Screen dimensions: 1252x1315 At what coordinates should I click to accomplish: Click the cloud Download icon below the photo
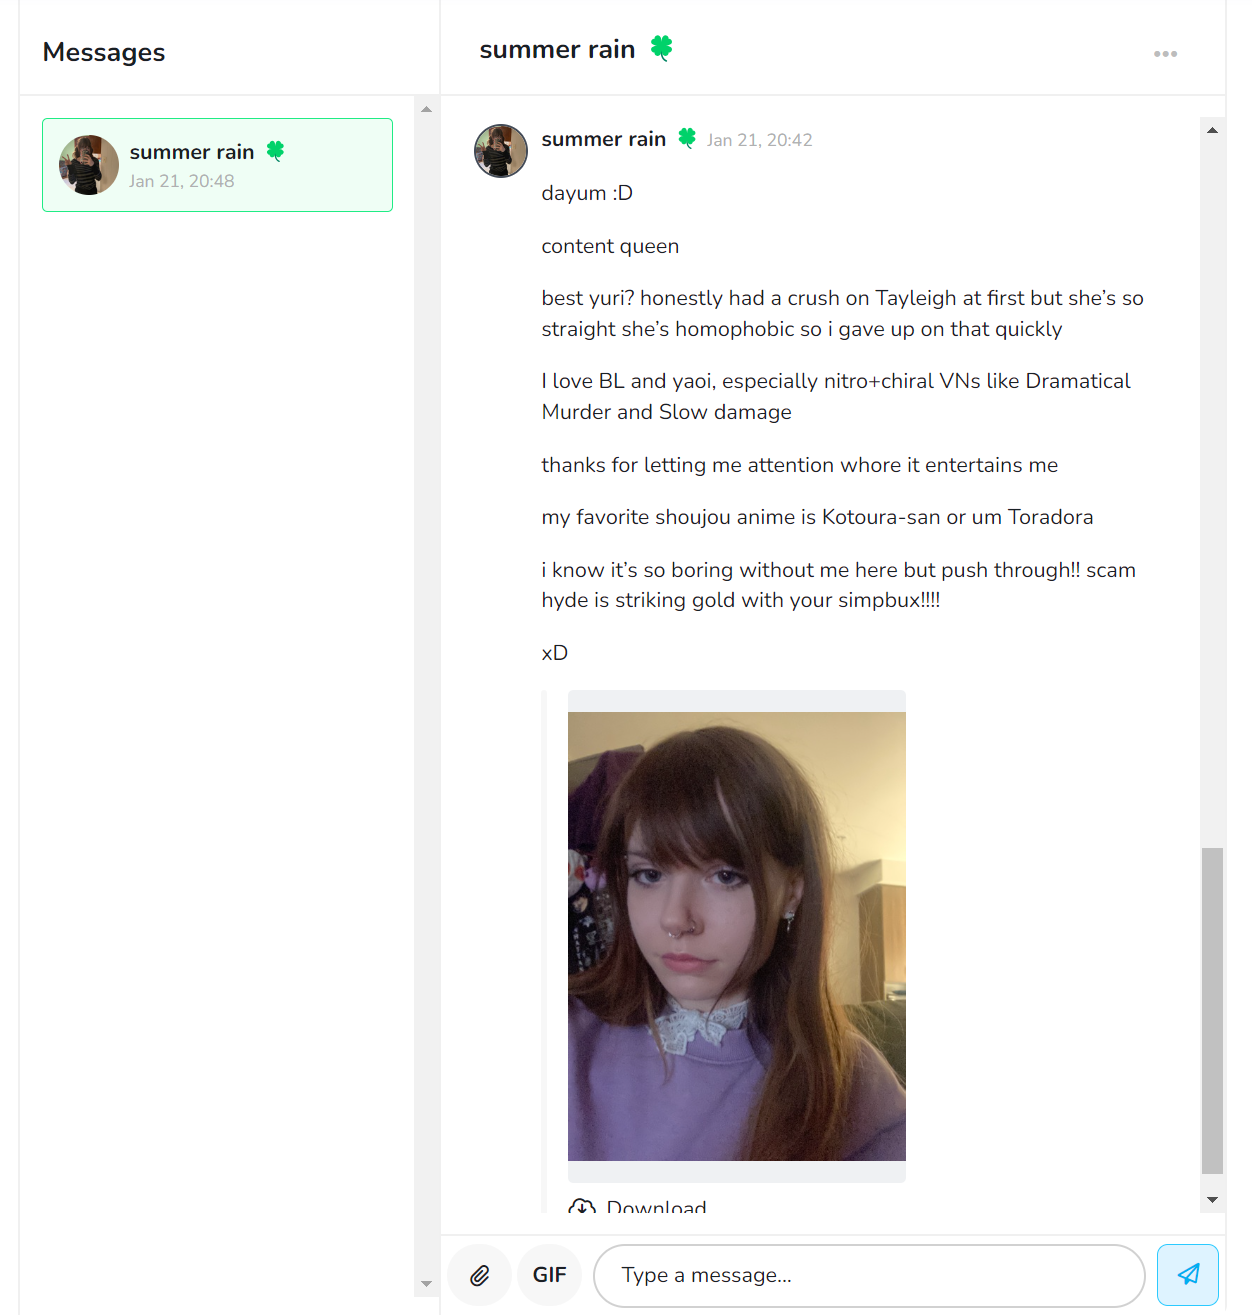point(582,1207)
